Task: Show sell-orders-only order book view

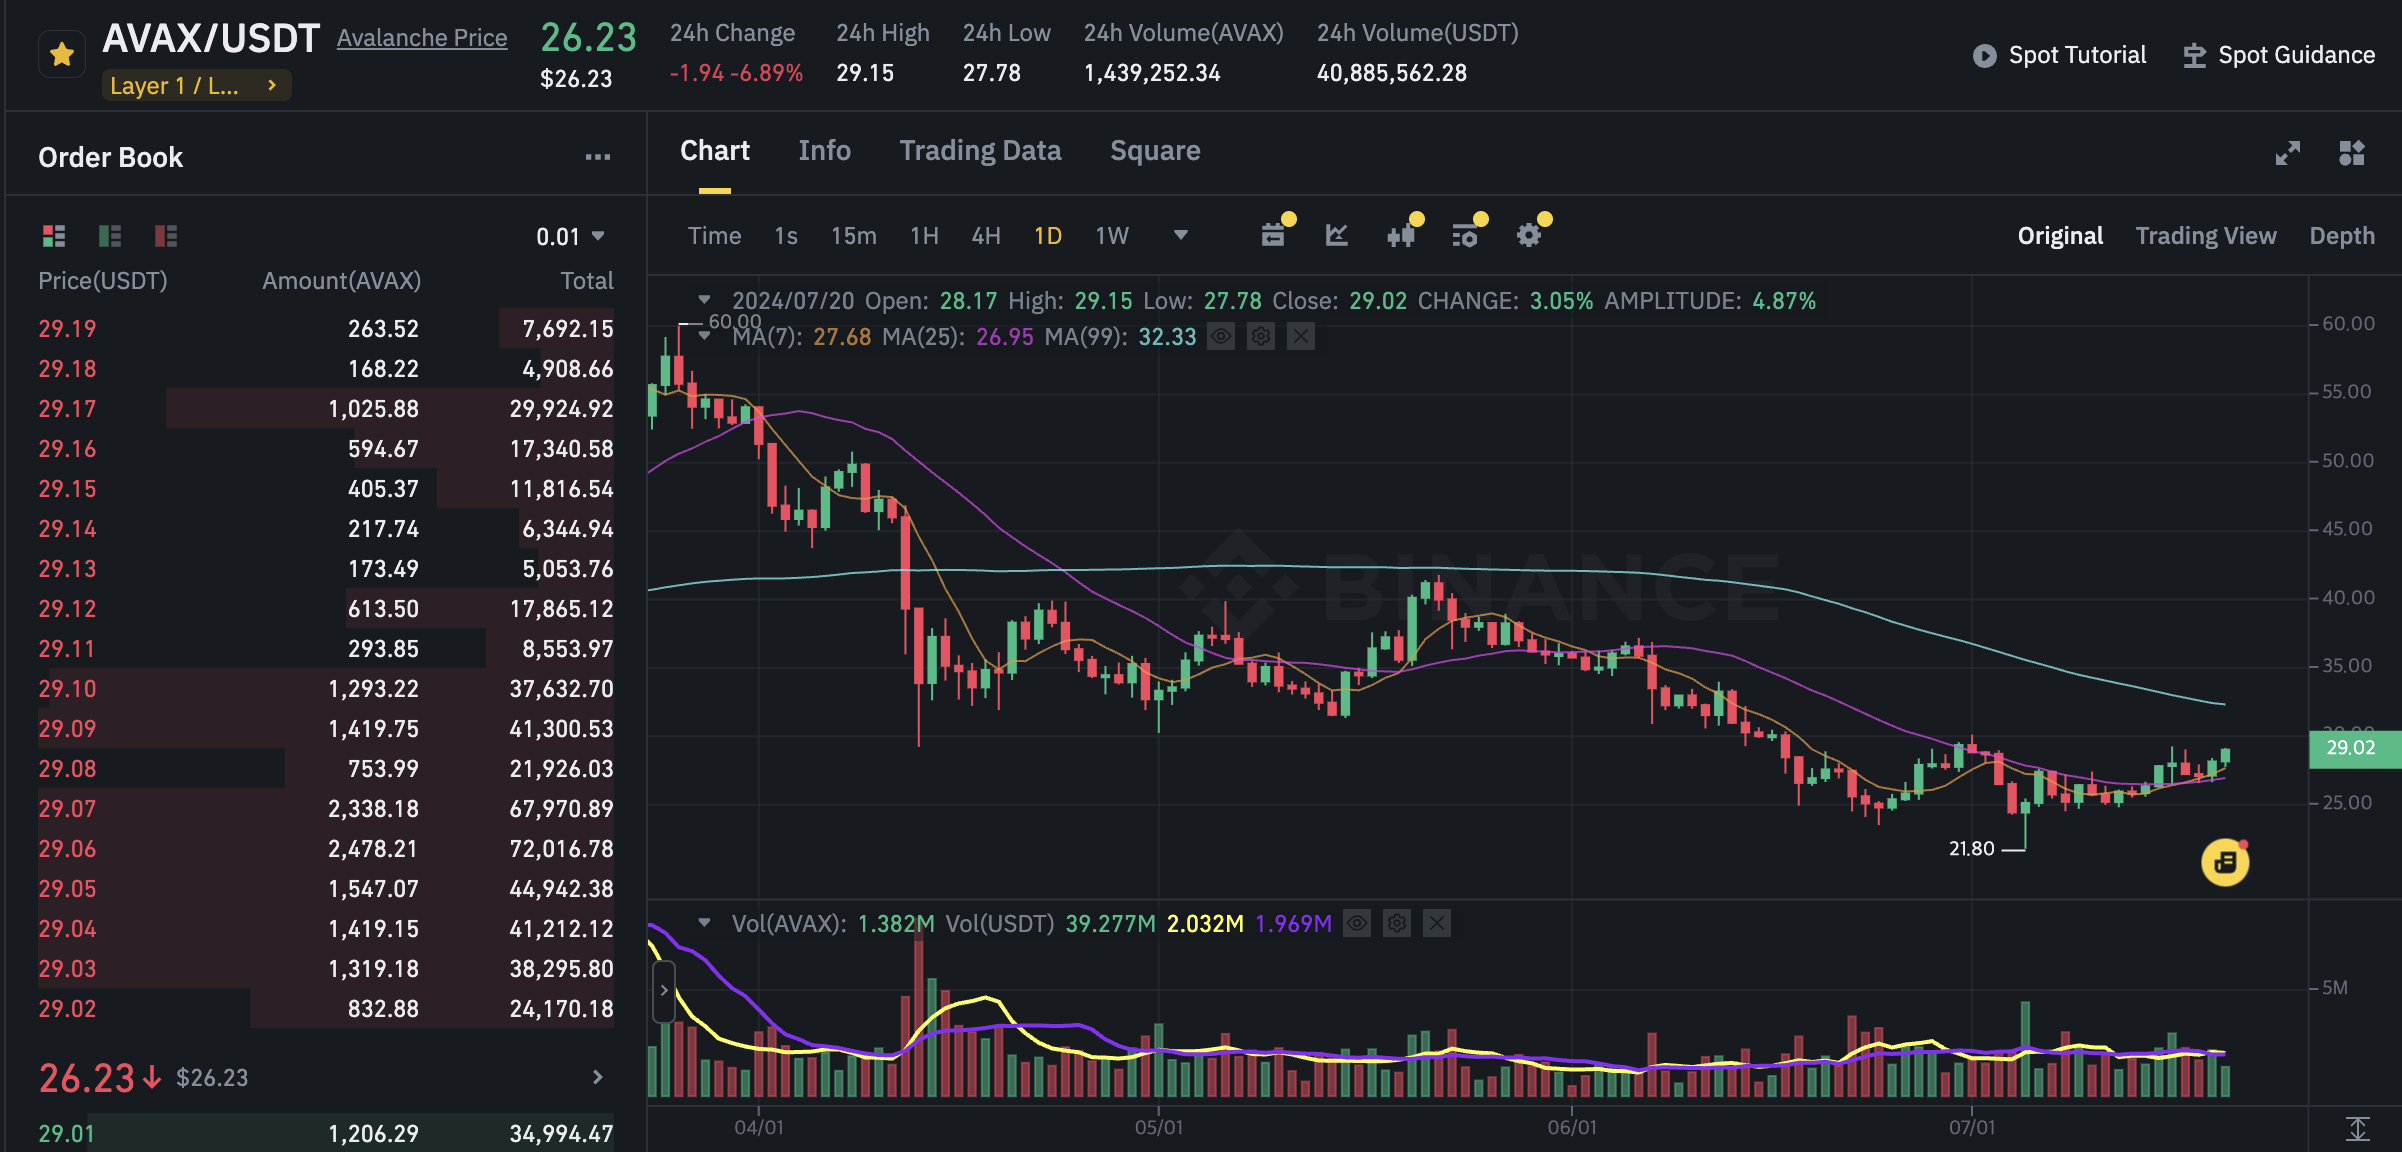Action: 166,236
